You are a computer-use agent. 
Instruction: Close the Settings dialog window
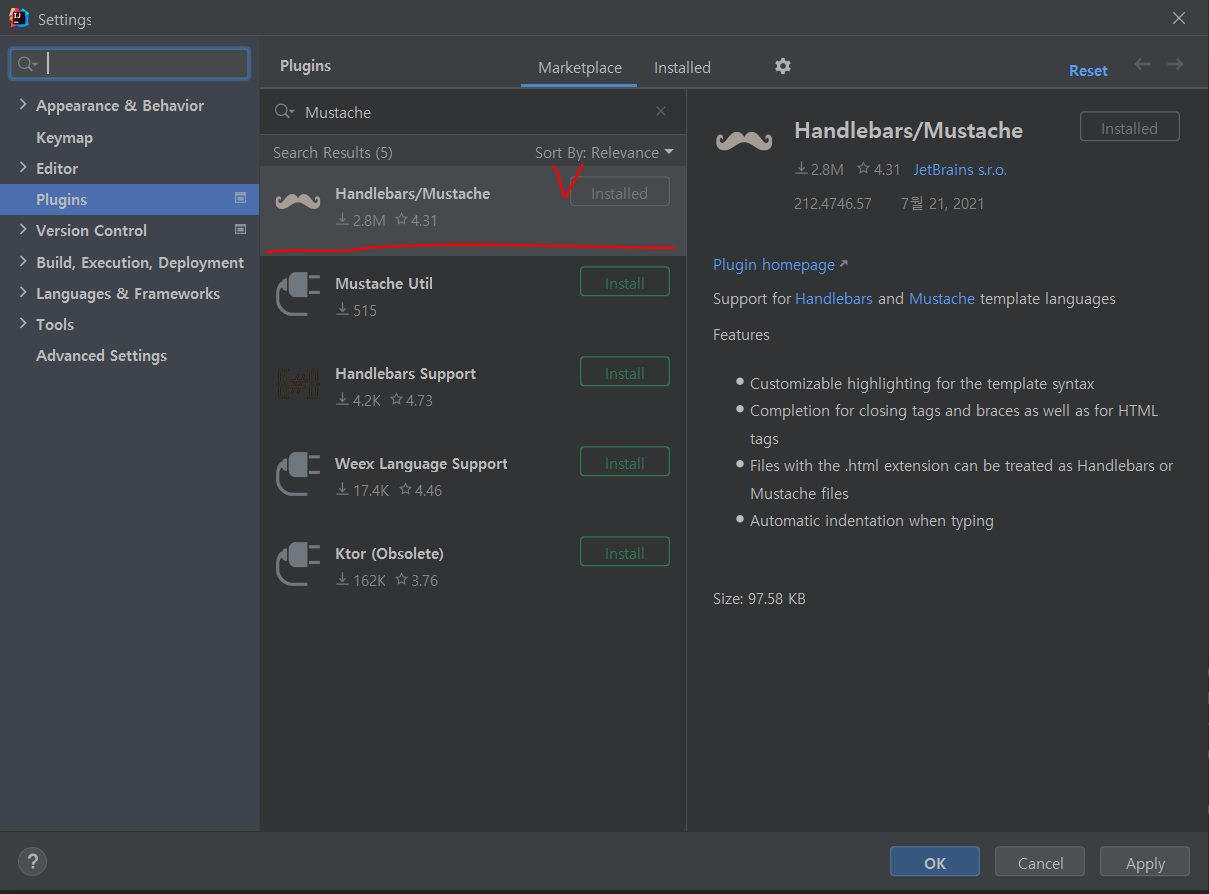point(1180,18)
